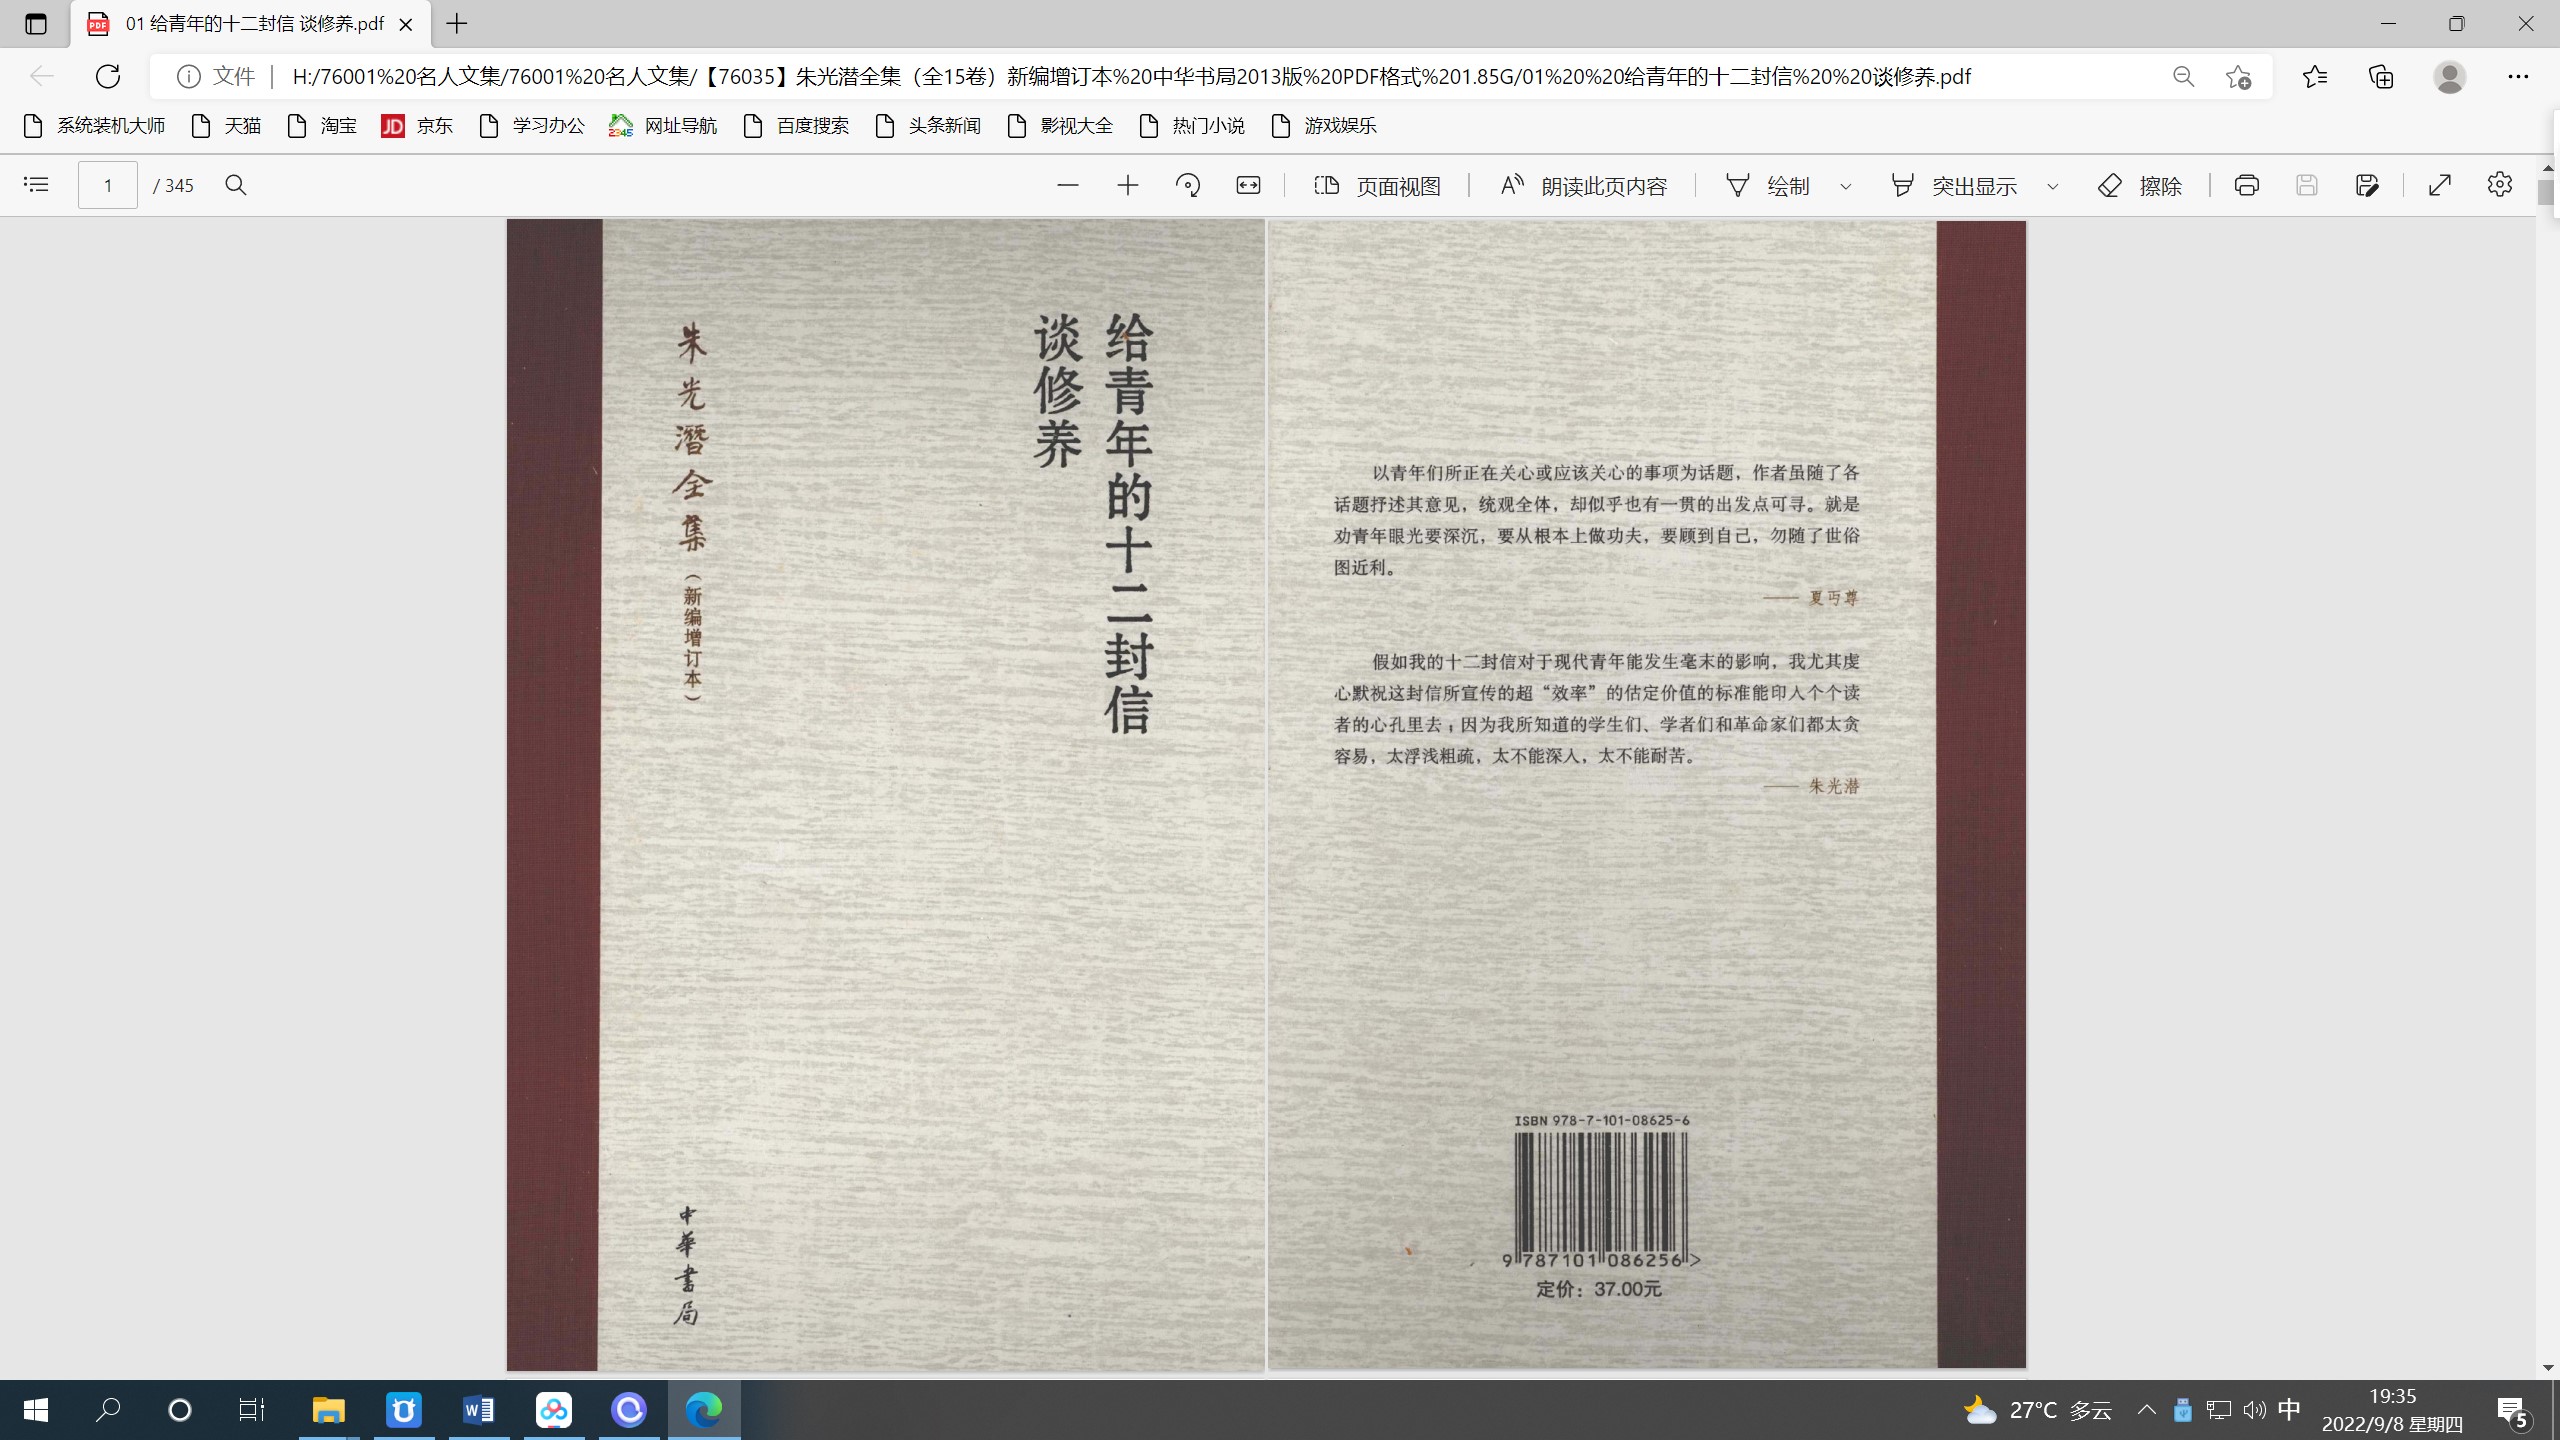The width and height of the screenshot is (2560, 1440).
Task: Zoom out with the minus button
Action: point(1067,185)
